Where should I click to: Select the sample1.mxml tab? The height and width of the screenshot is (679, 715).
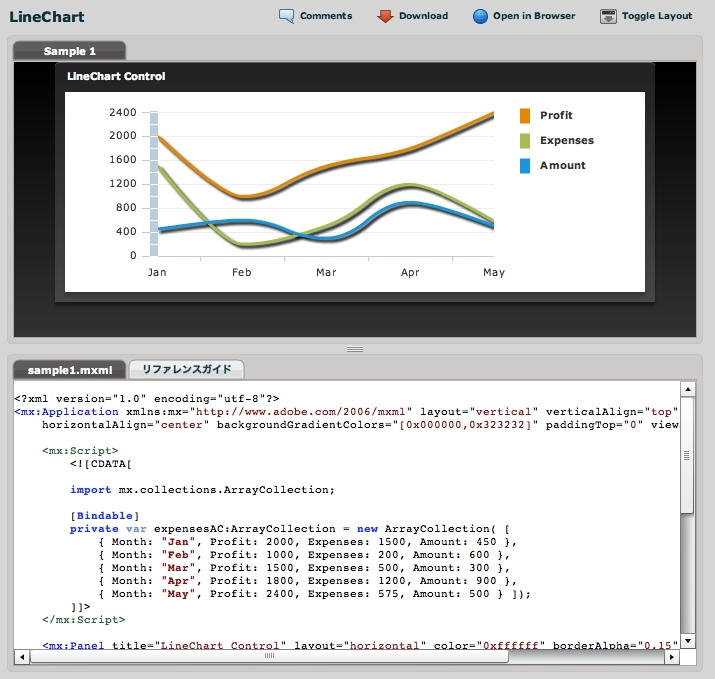[x=69, y=370]
